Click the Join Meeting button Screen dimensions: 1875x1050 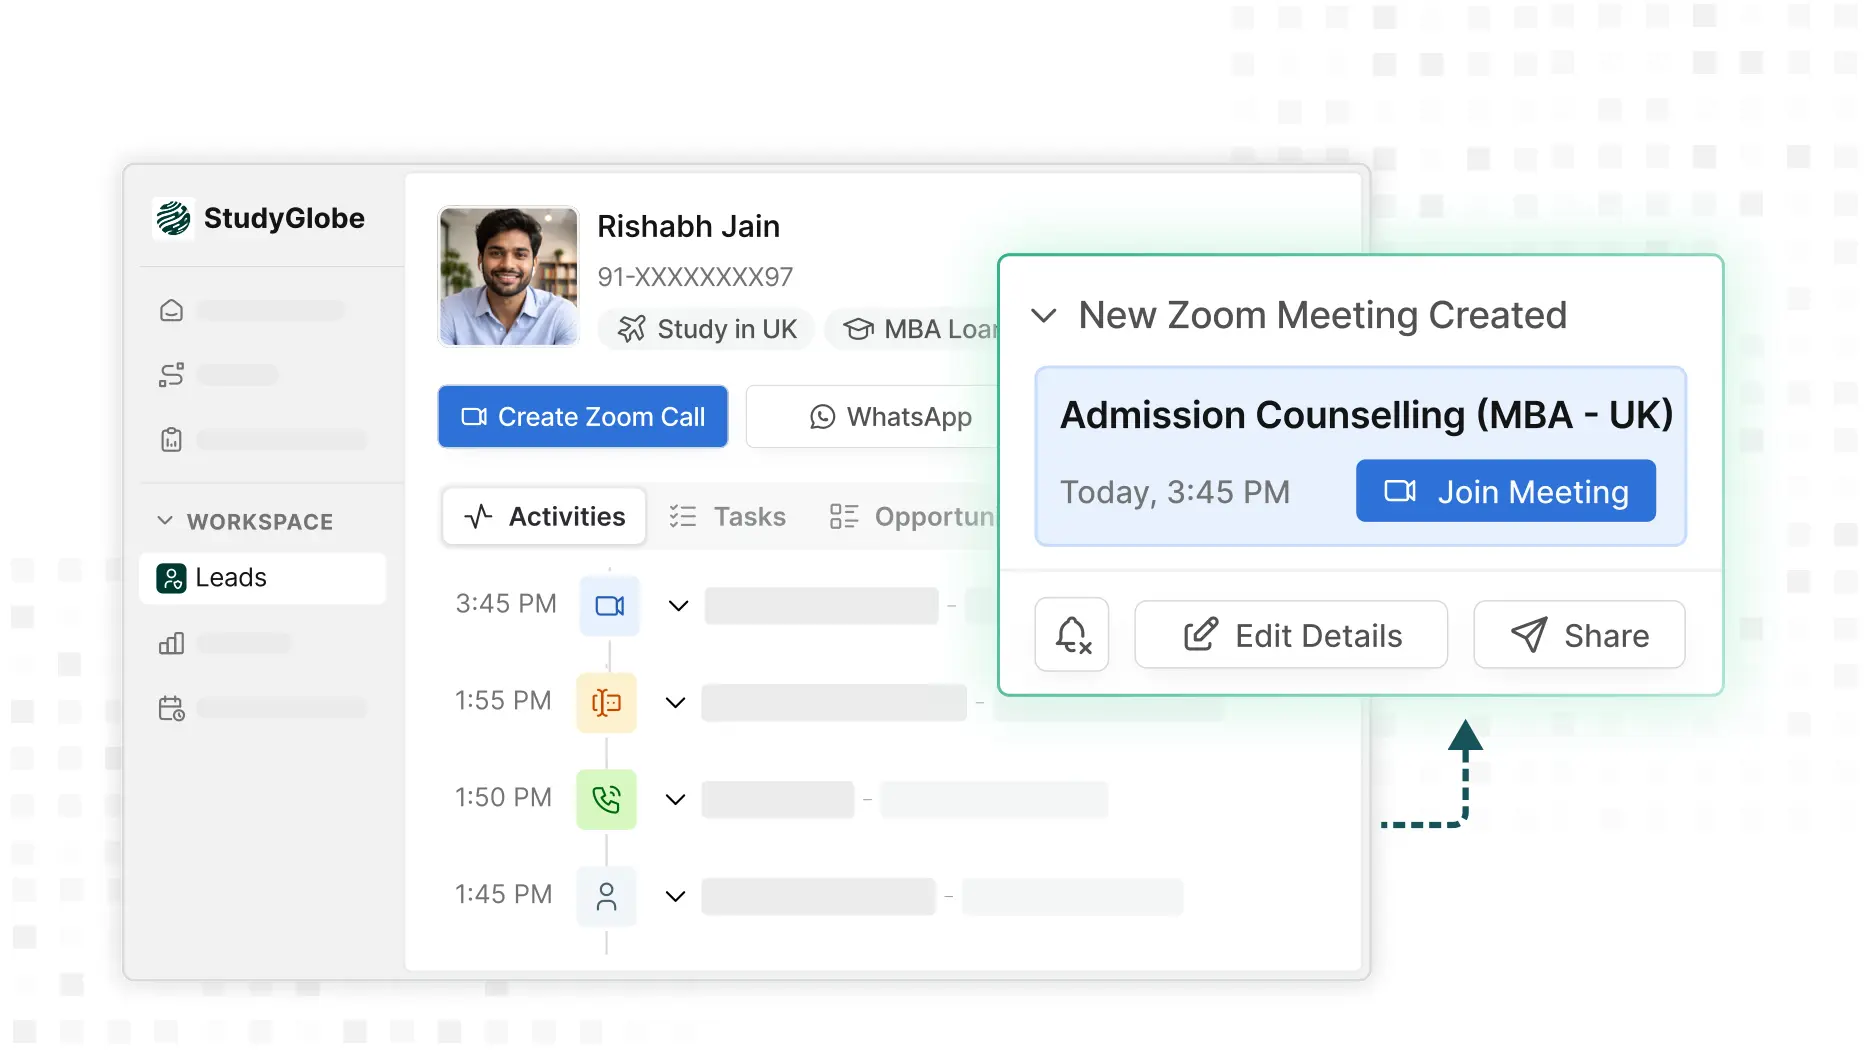pos(1505,491)
